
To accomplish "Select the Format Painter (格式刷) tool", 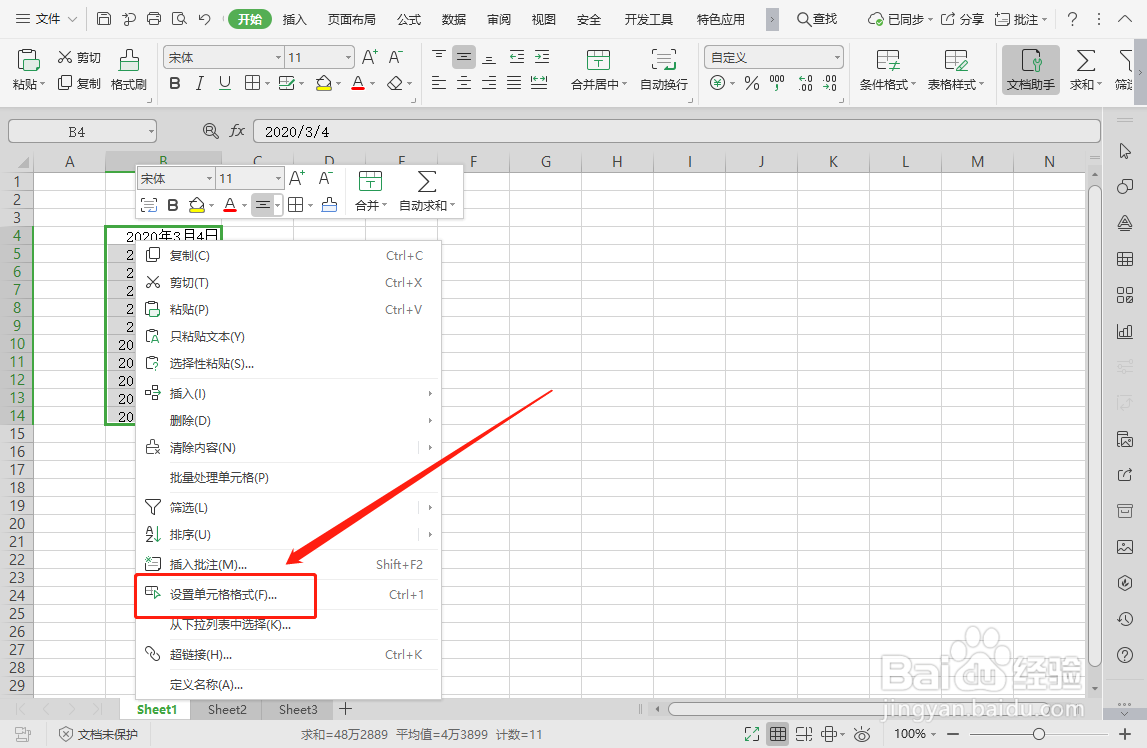I will click(128, 70).
